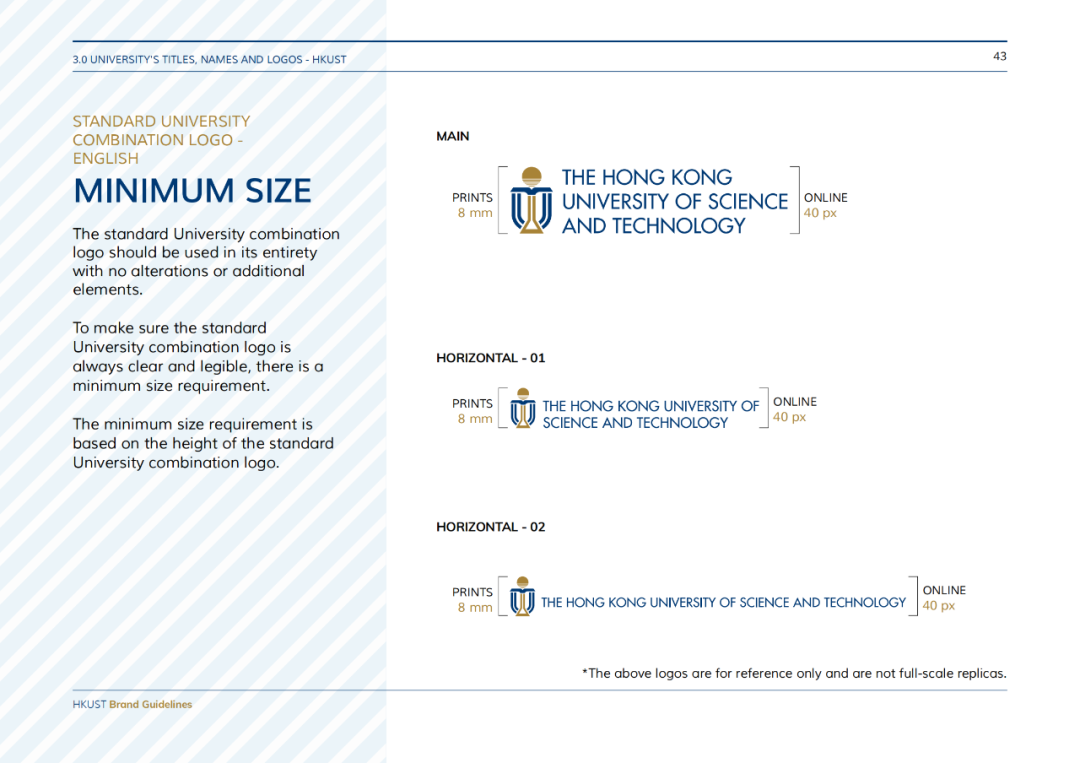
Task: Click the single-line university name in Horizontal 02
Action: (723, 603)
